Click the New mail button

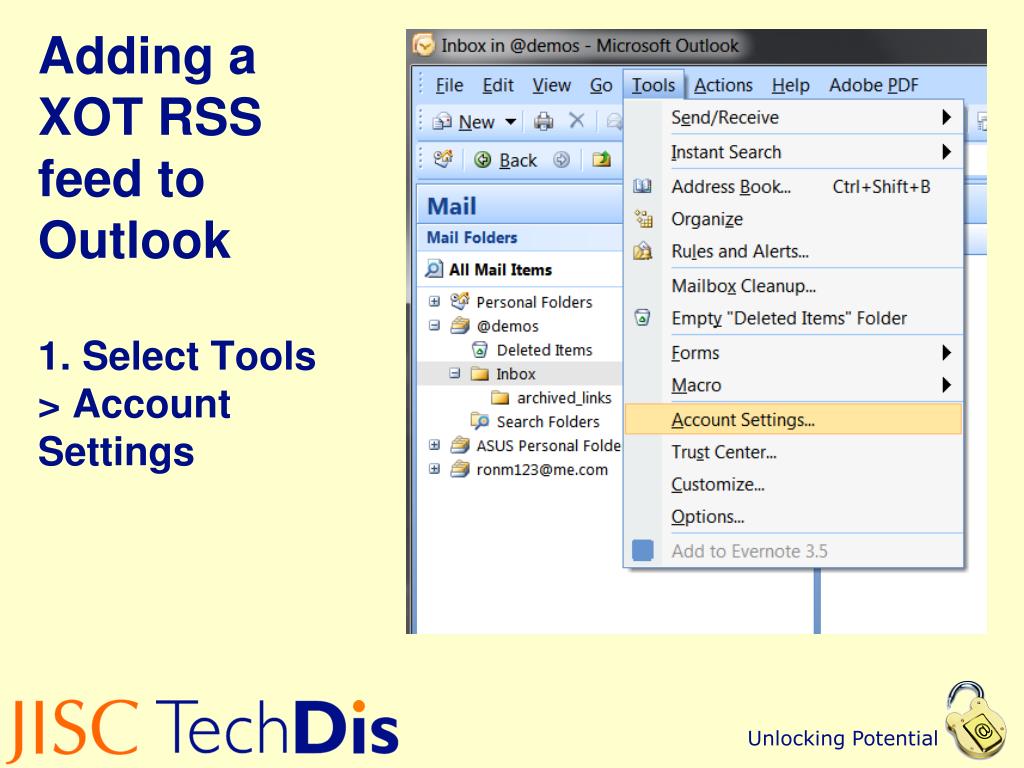[x=464, y=121]
